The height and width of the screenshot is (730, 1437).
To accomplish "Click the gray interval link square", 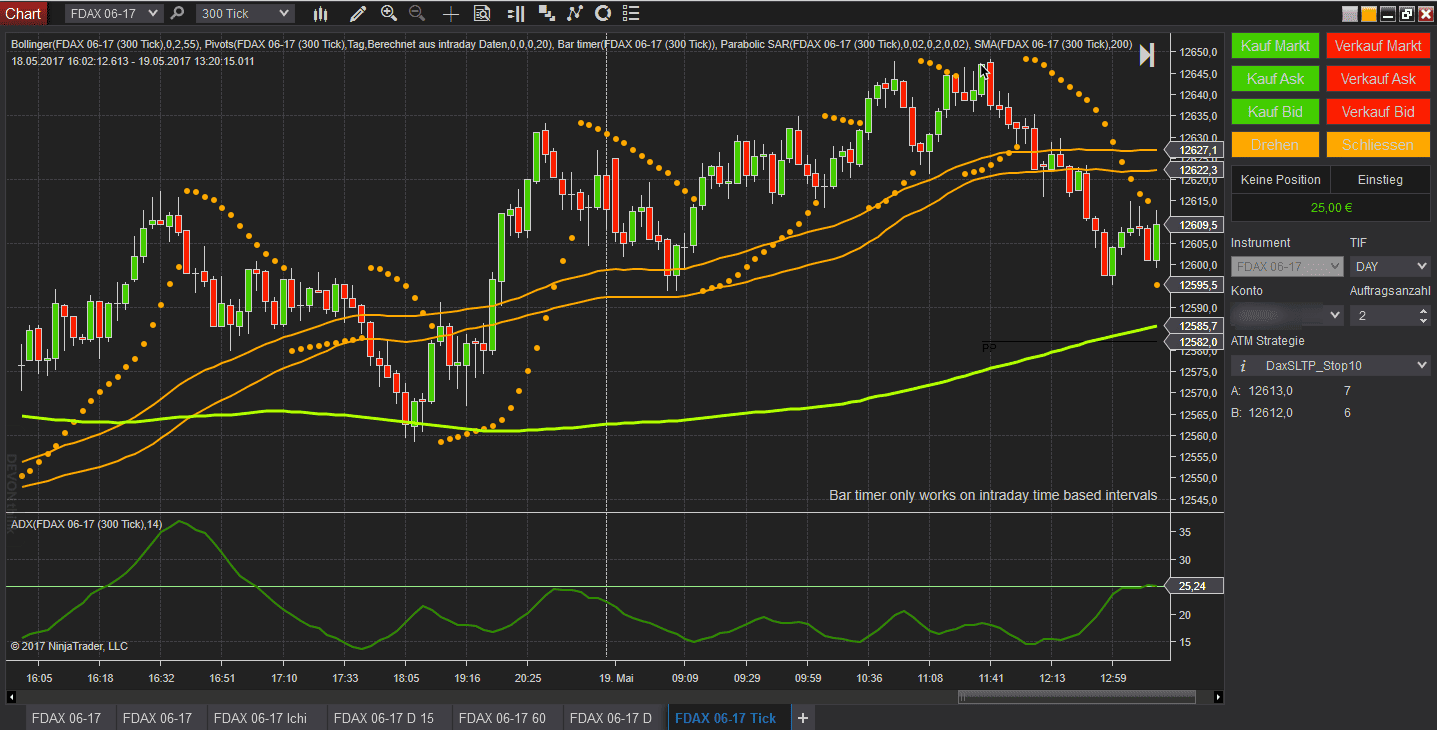I will (x=1350, y=14).
